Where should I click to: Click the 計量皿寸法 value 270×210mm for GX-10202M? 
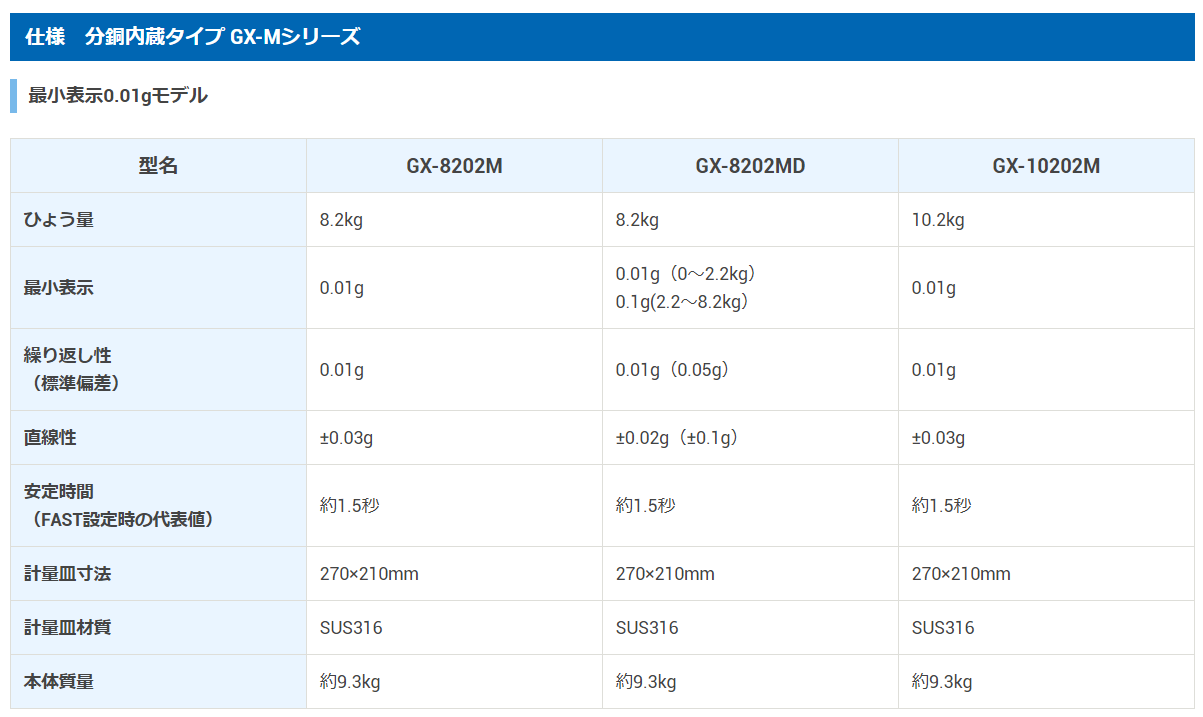961,574
